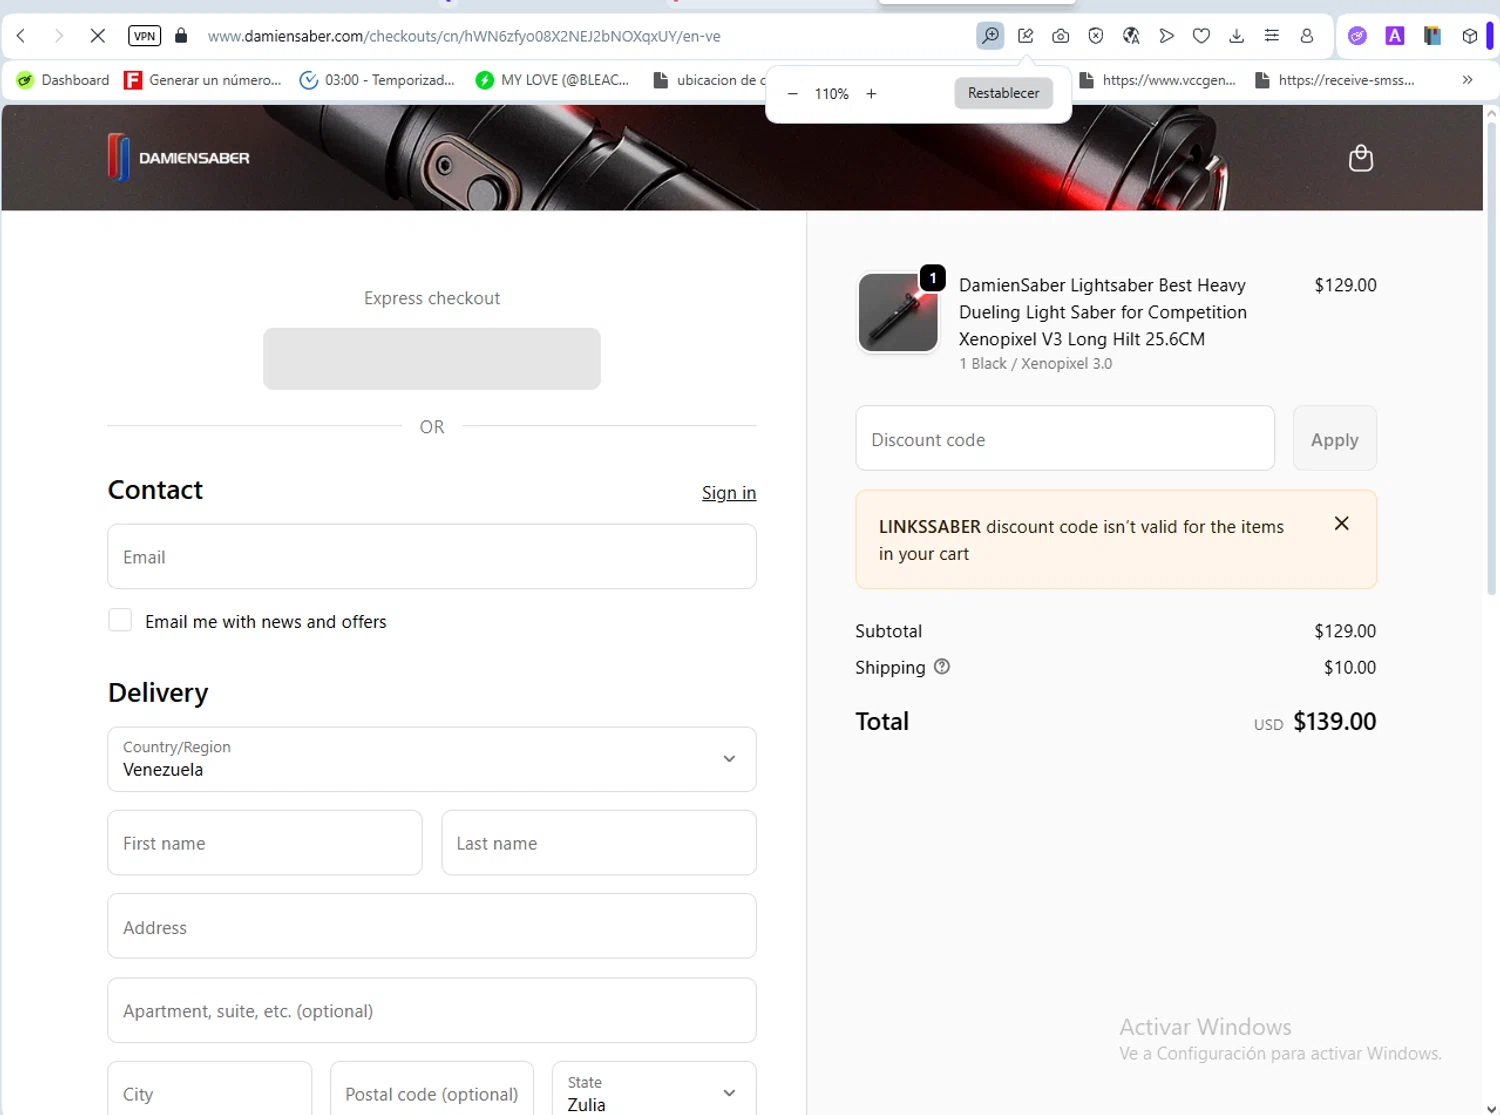Open the https://receive-smss bookmark

tap(1335, 80)
